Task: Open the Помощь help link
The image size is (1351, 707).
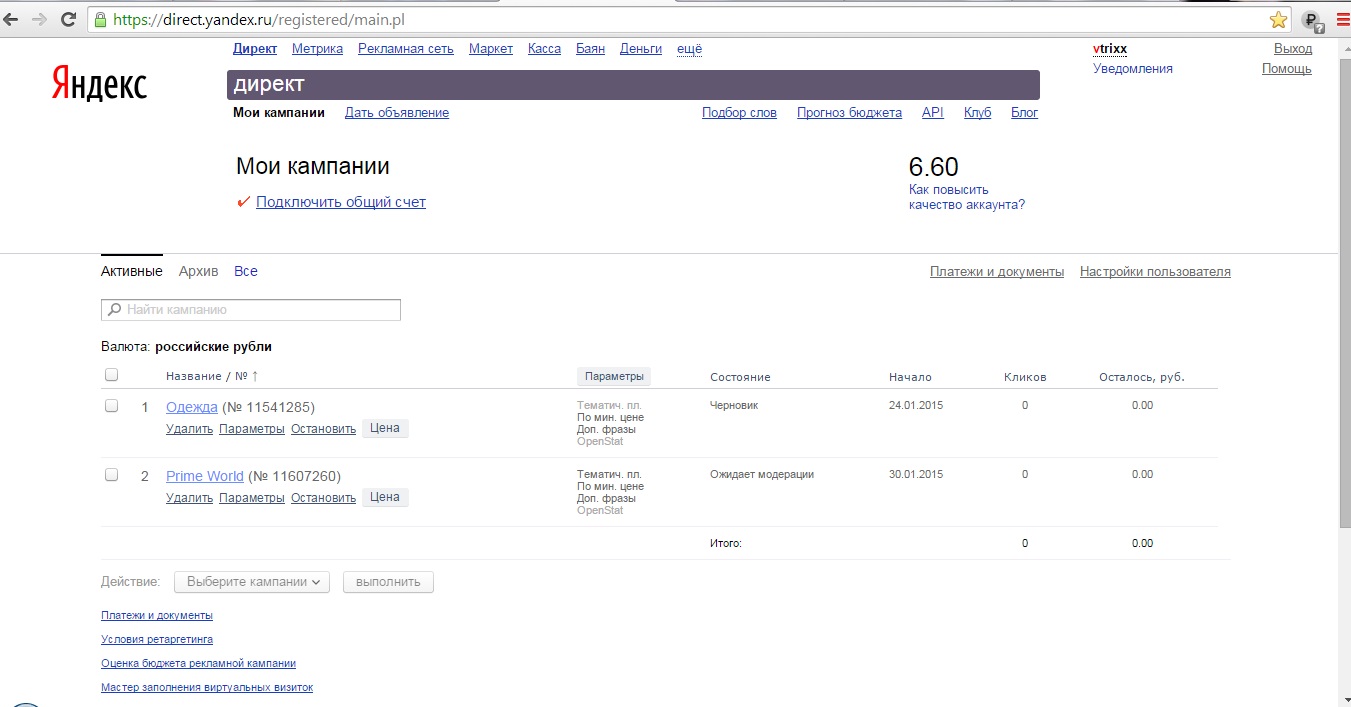Action: [x=1287, y=69]
